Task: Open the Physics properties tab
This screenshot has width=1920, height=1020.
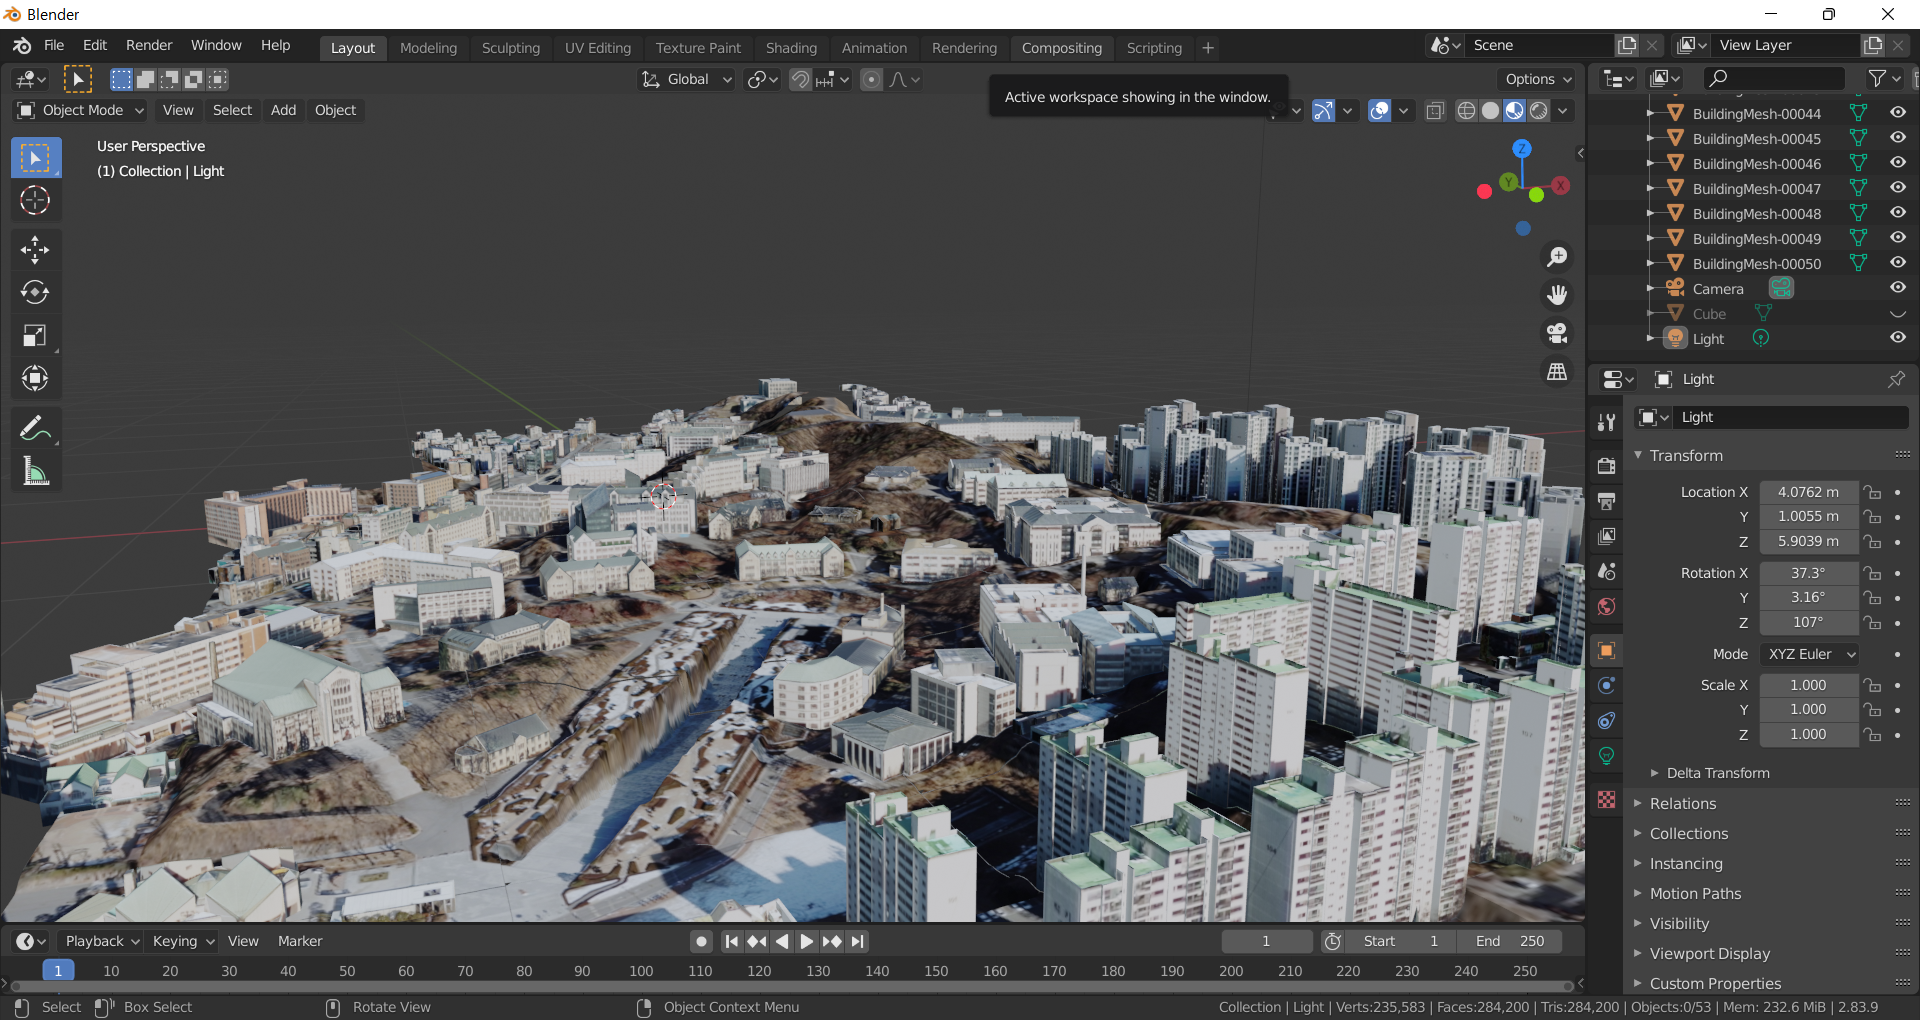Action: 1607,686
